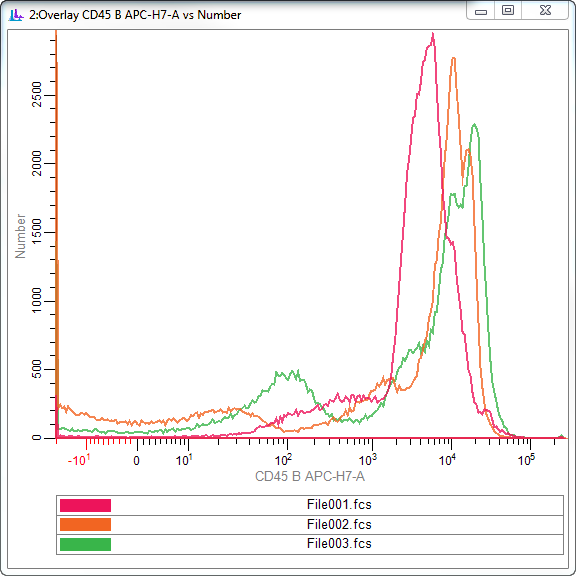Click the red -10 tick label on x-axis

pos(79,460)
